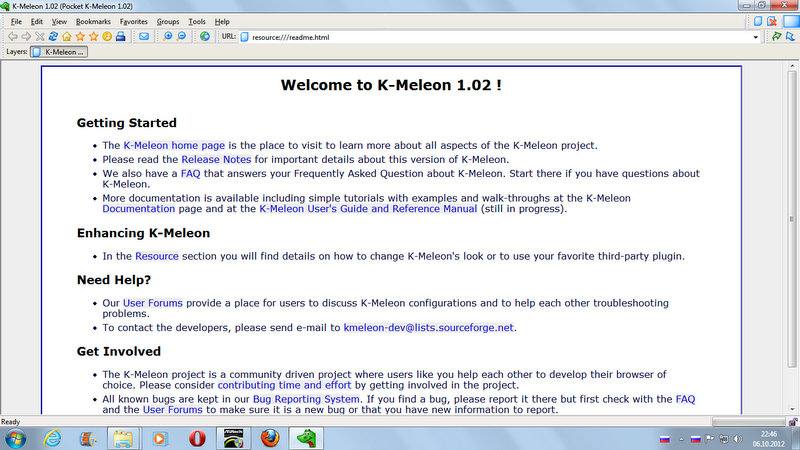Open K-Meleon User's Guide and Reference Manual
Screen dimensions: 800x450
(368, 209)
